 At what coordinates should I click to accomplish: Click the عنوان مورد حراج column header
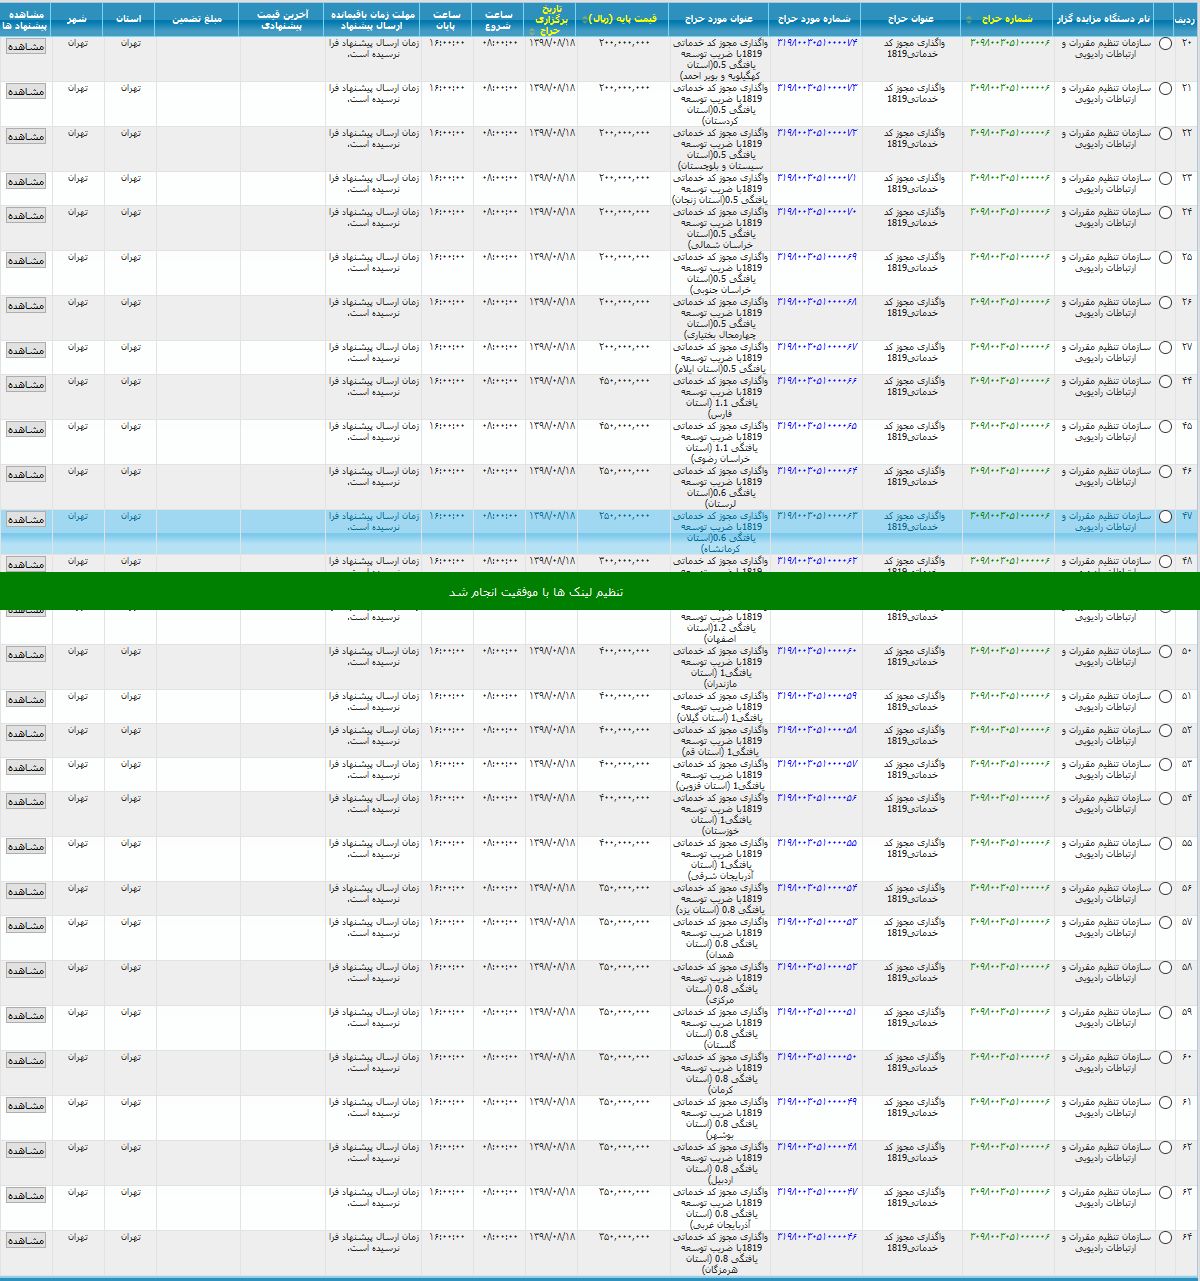pos(719,19)
